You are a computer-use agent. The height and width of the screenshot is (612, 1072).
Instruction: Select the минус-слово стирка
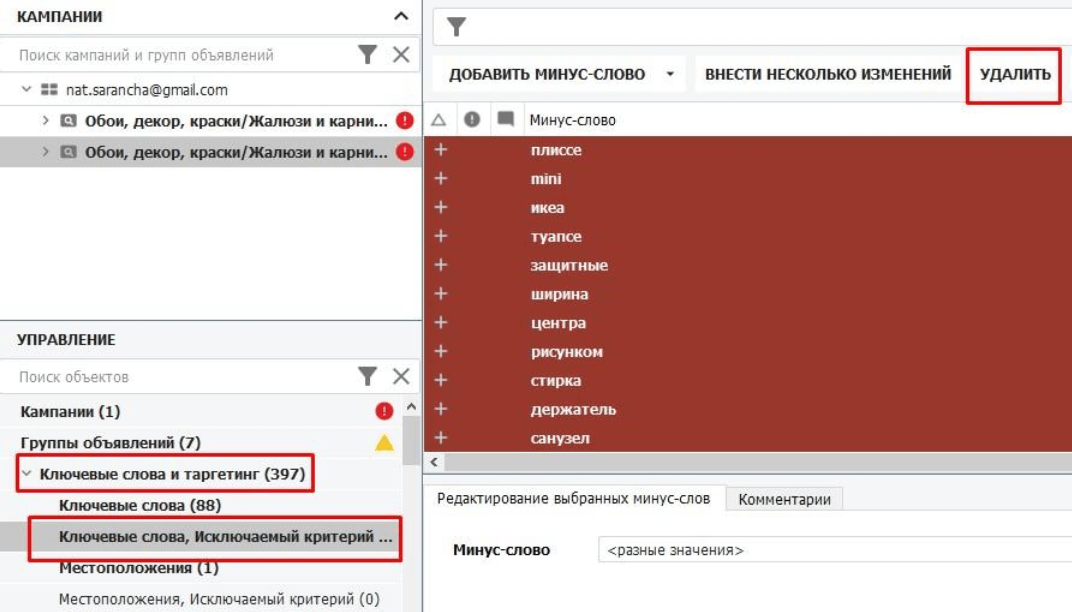pyautogui.click(x=556, y=380)
